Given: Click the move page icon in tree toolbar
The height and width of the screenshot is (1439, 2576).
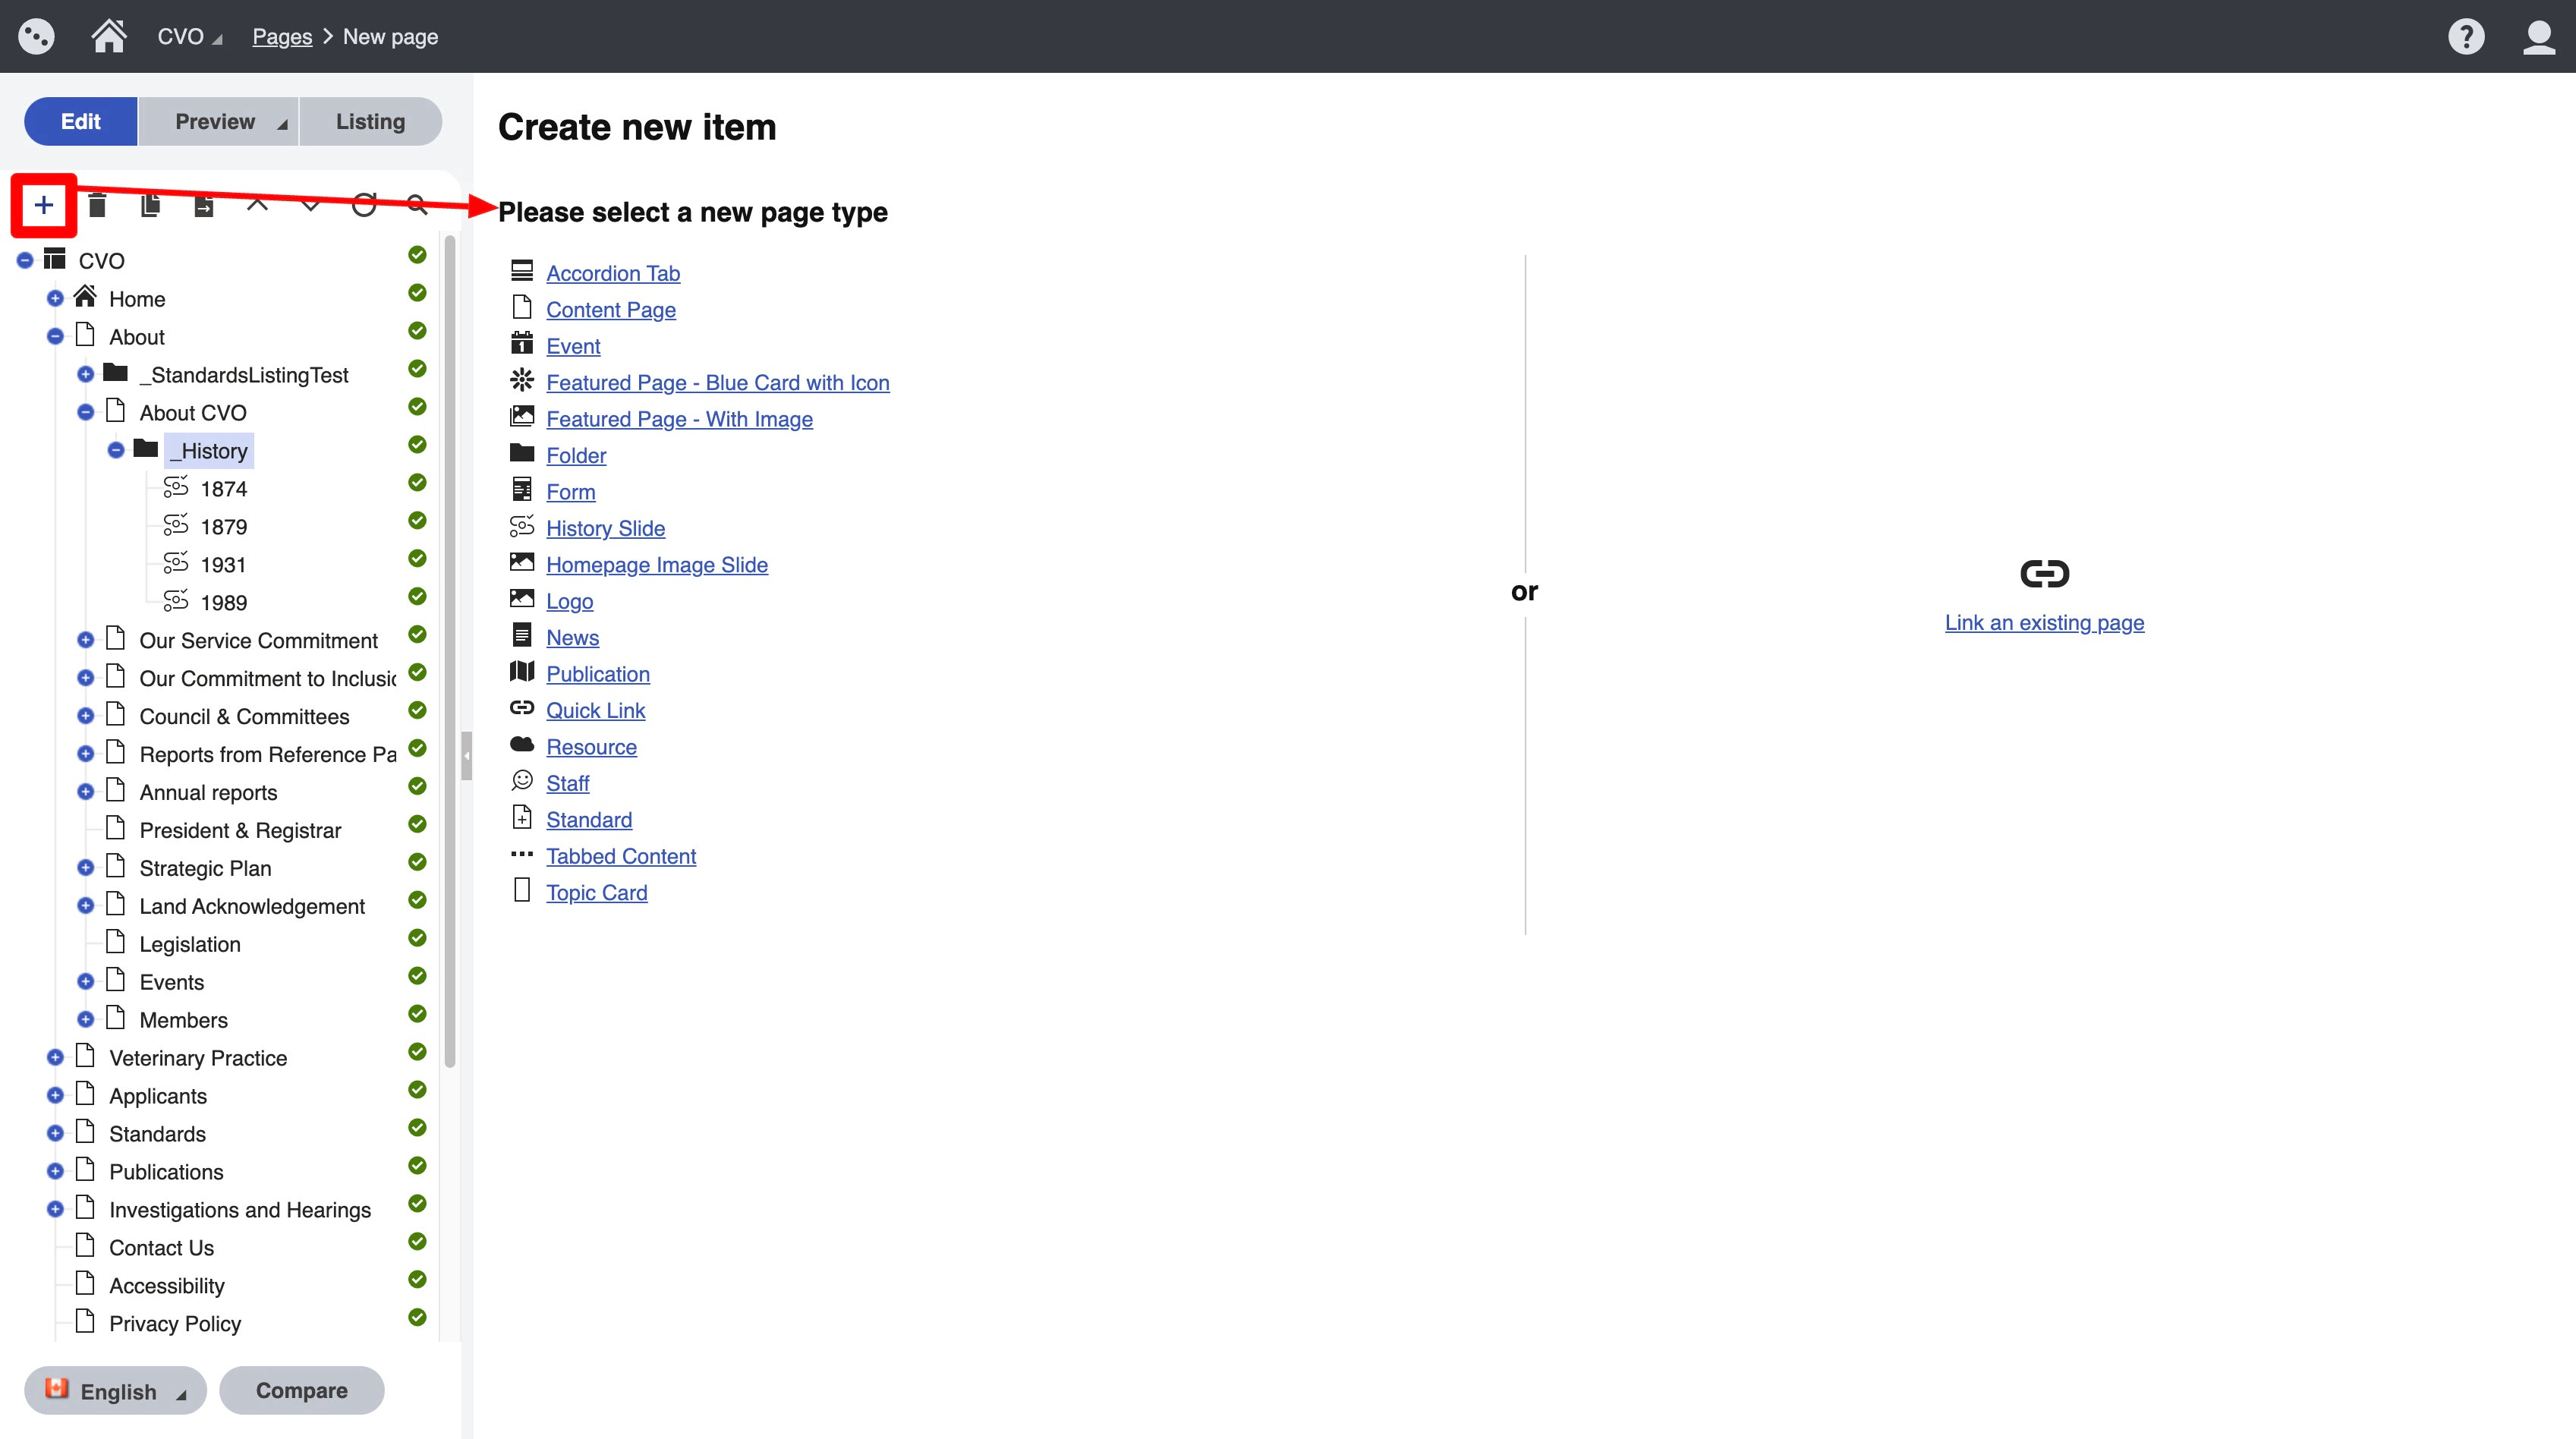Looking at the screenshot, I should point(203,205).
